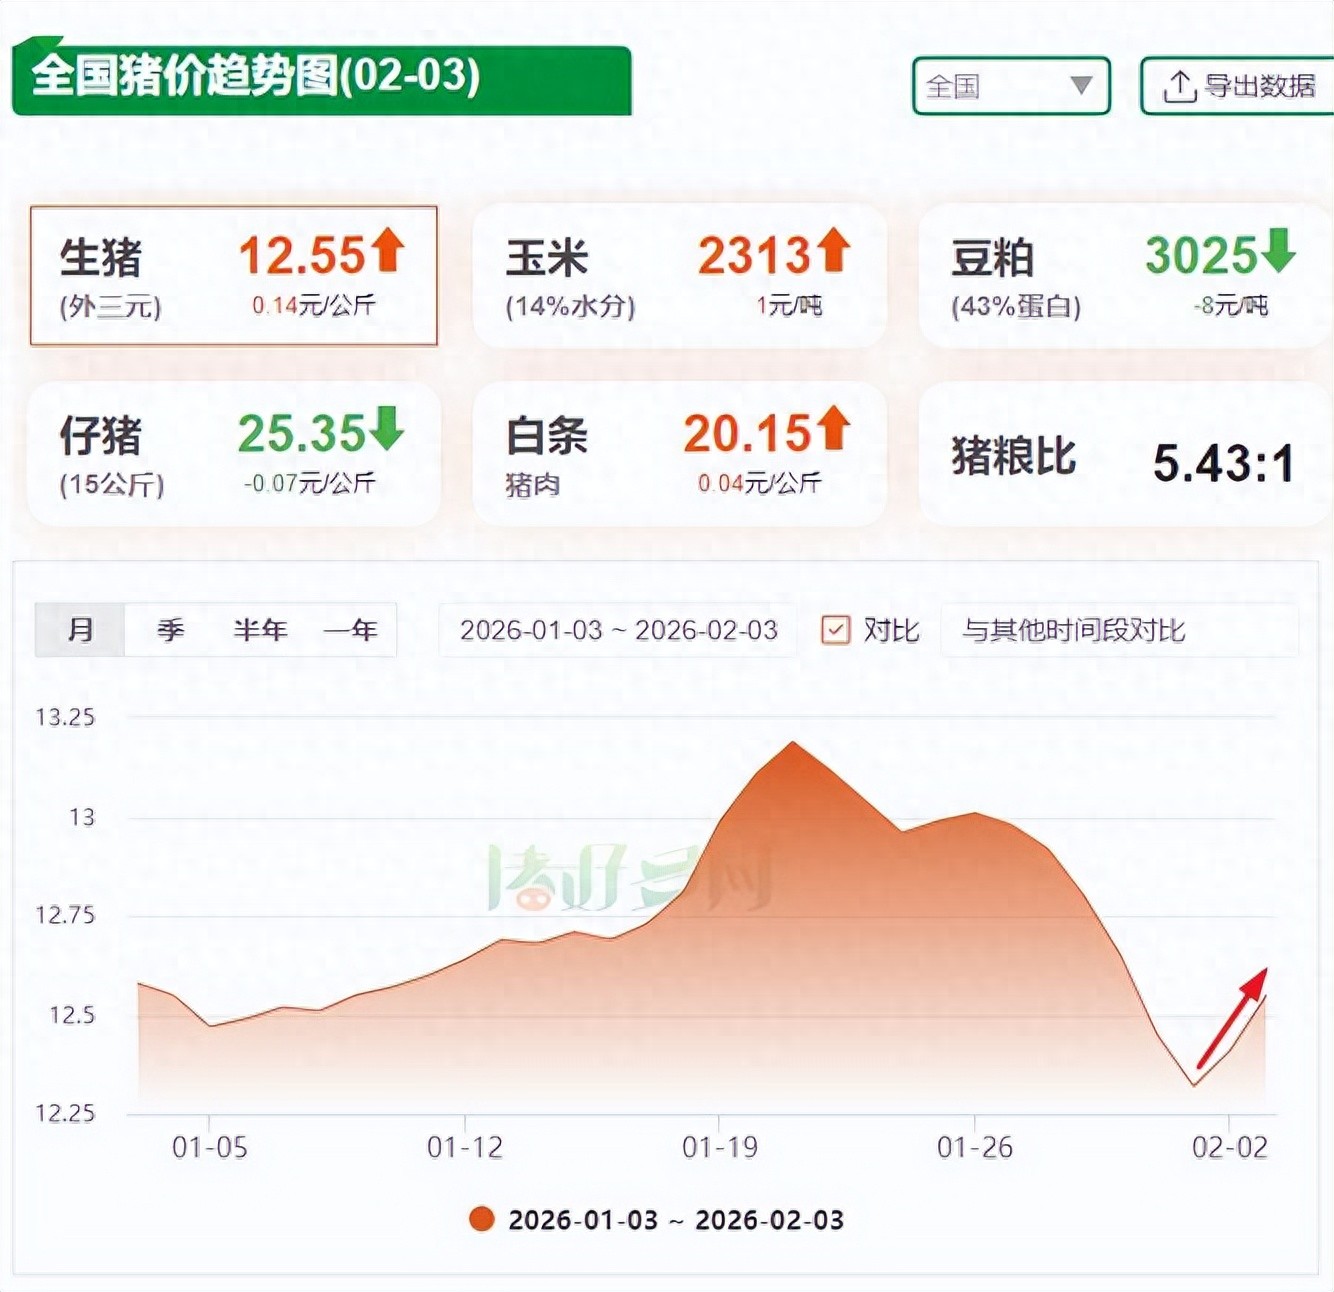Click the orange up arrow beside 12.55
Screen dimensions: 1334x1292
[x=388, y=250]
